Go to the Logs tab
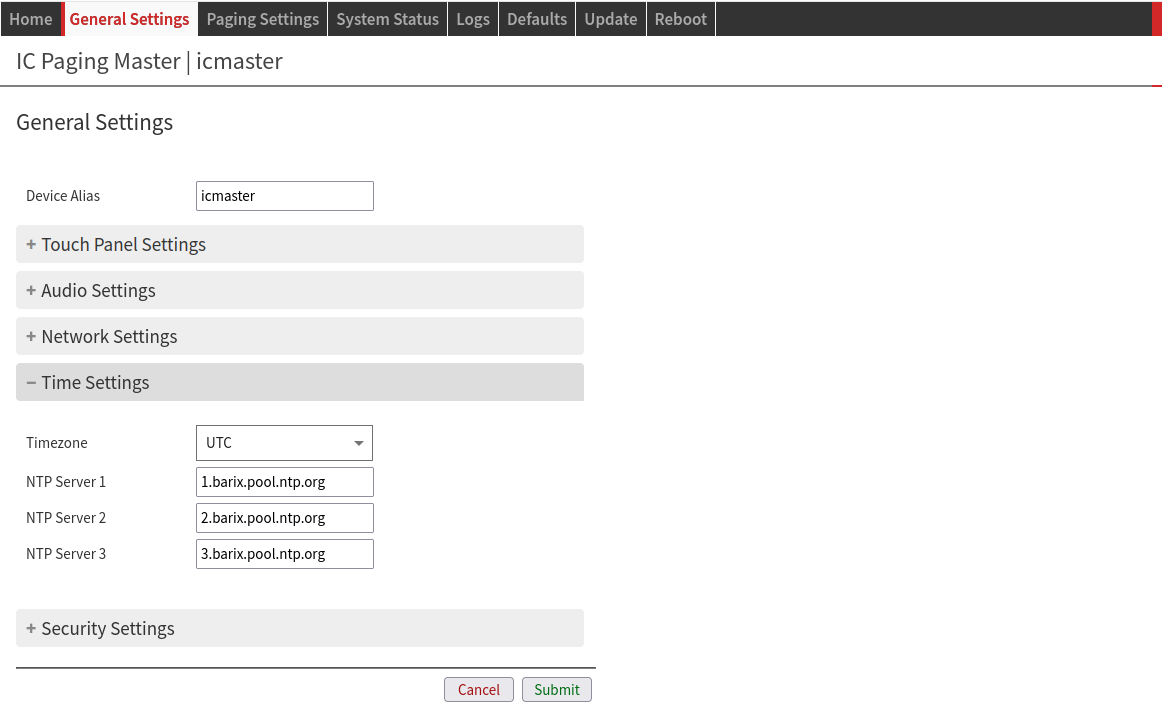1162x705 pixels. (473, 19)
